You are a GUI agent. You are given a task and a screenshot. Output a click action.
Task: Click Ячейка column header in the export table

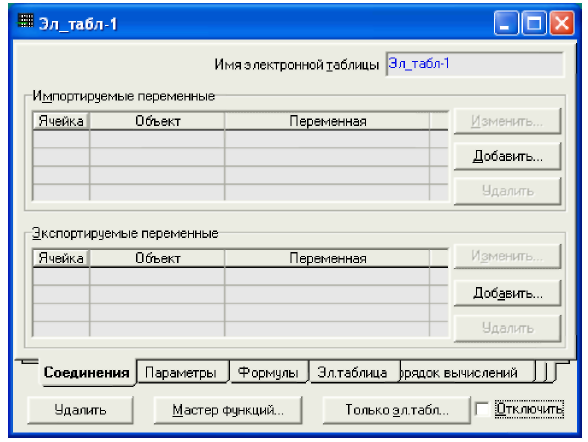pos(61,258)
